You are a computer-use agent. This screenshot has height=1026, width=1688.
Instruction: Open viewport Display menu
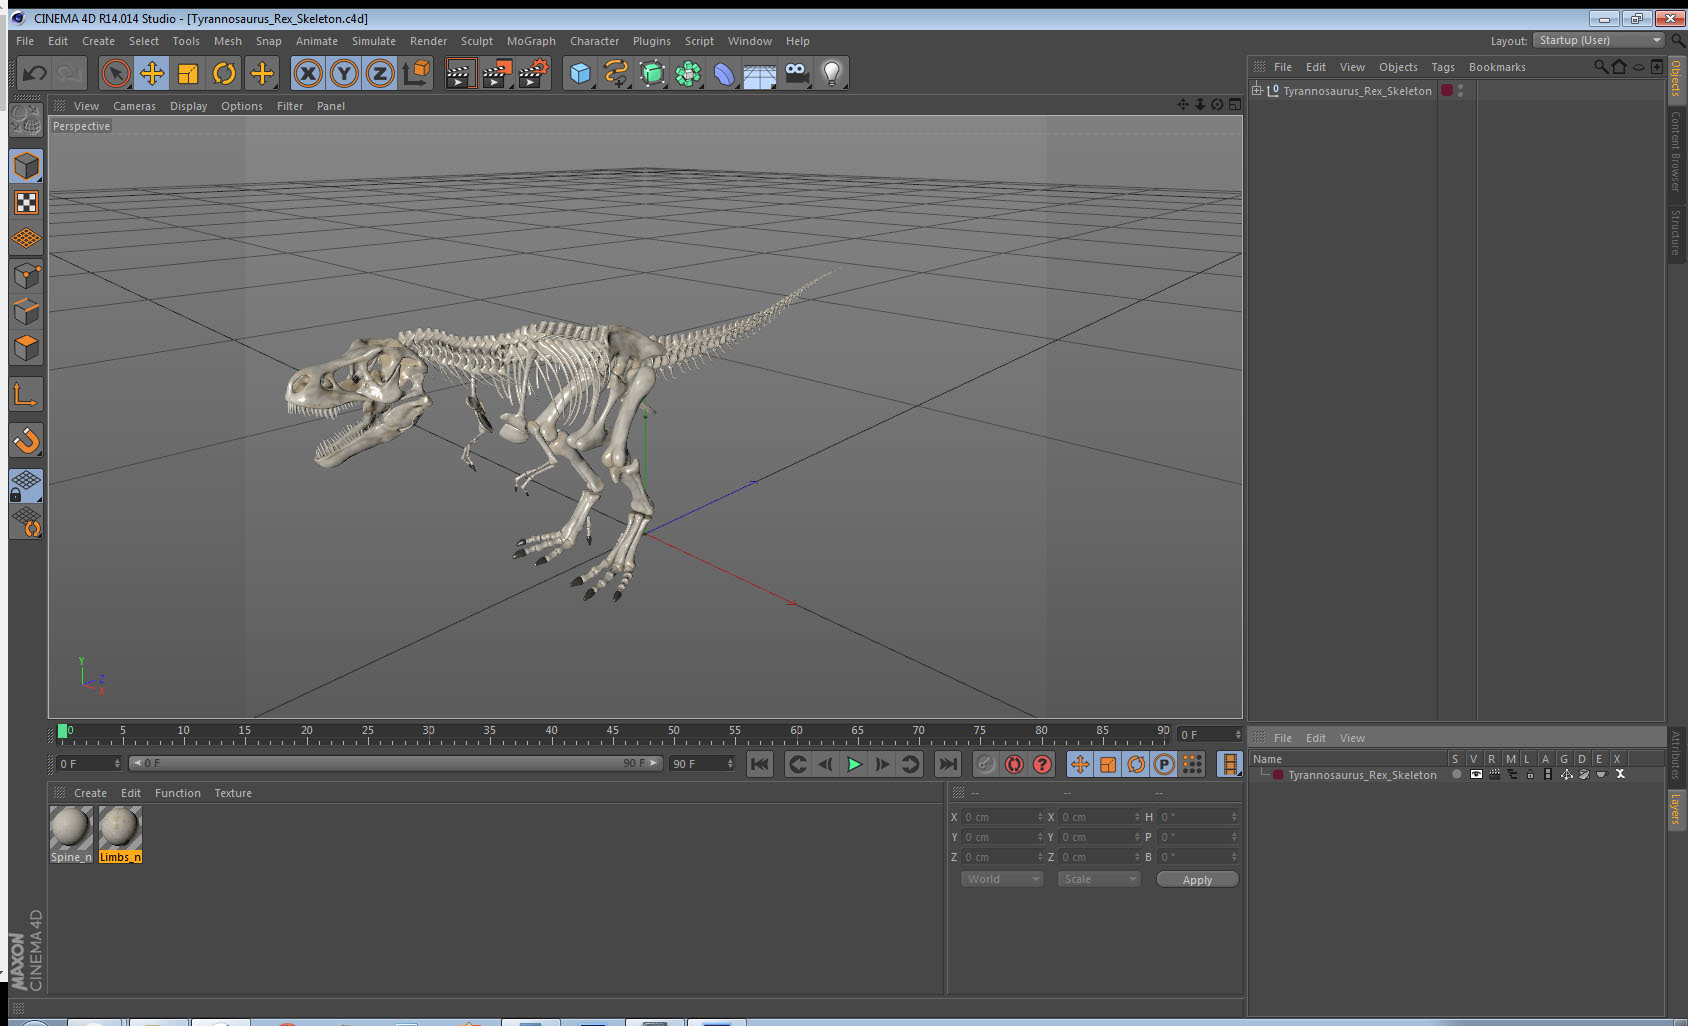(x=188, y=106)
